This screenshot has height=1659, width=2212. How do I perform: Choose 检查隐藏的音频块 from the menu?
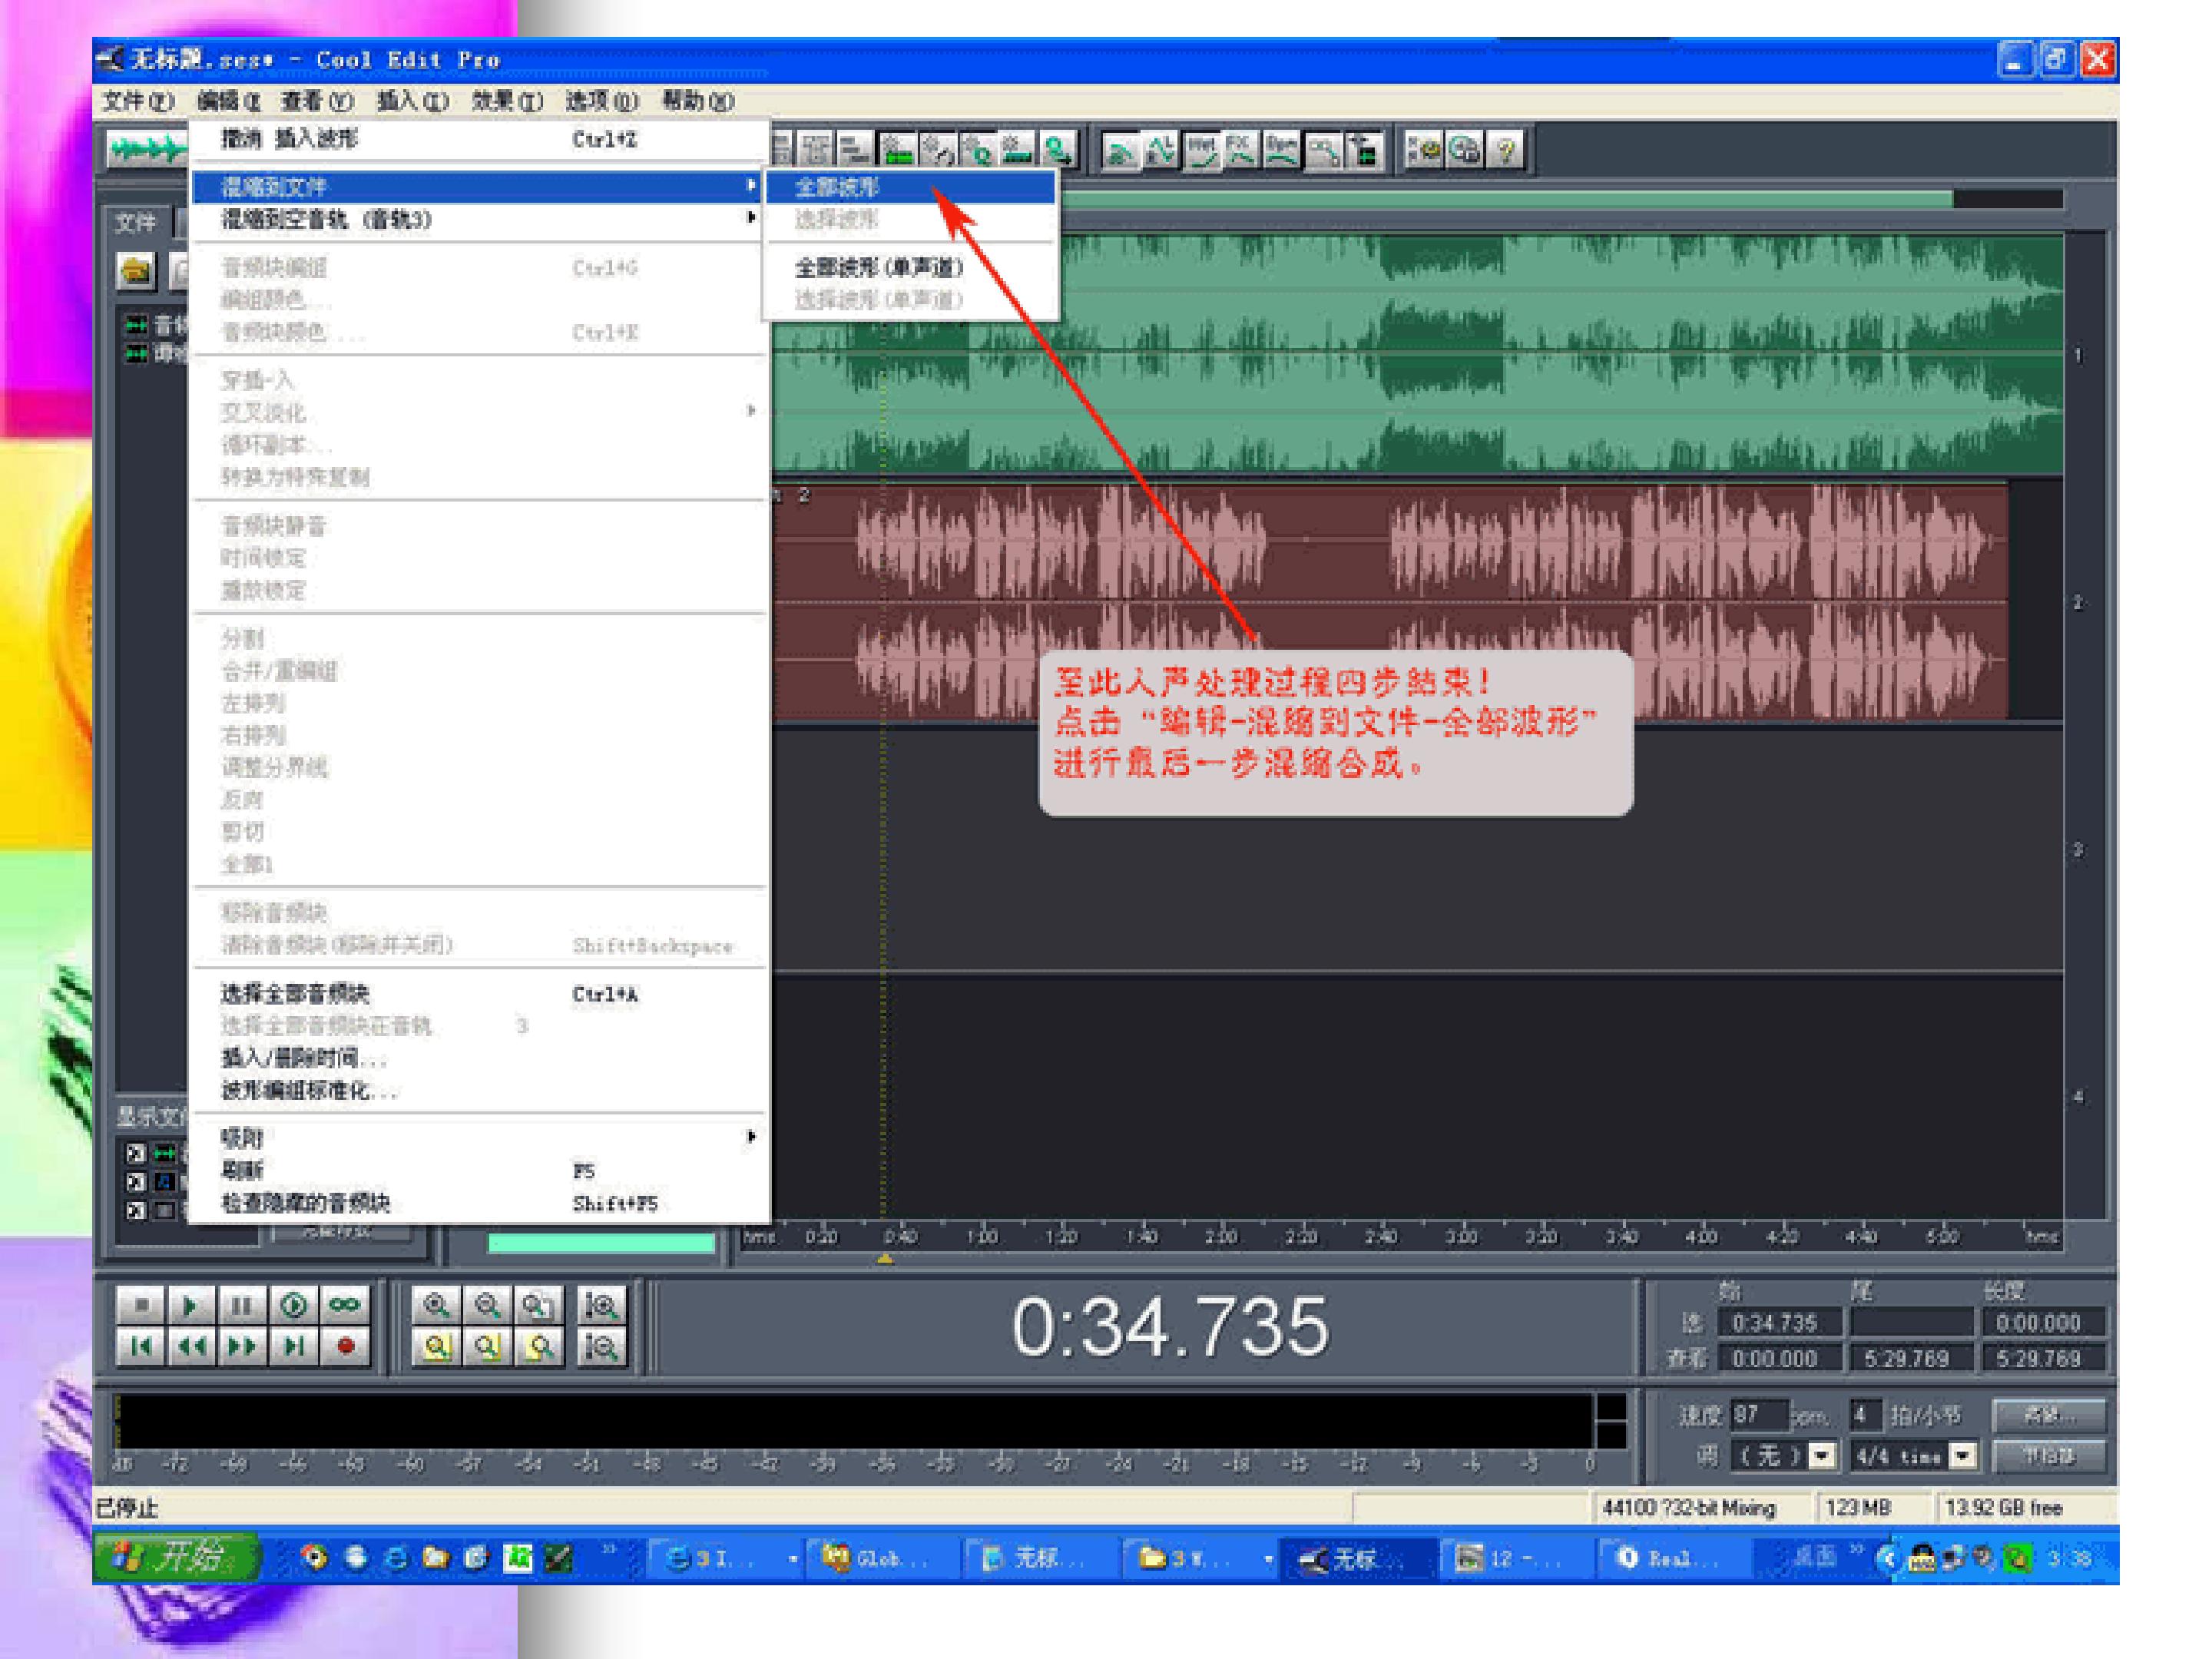pyautogui.click(x=480, y=1202)
